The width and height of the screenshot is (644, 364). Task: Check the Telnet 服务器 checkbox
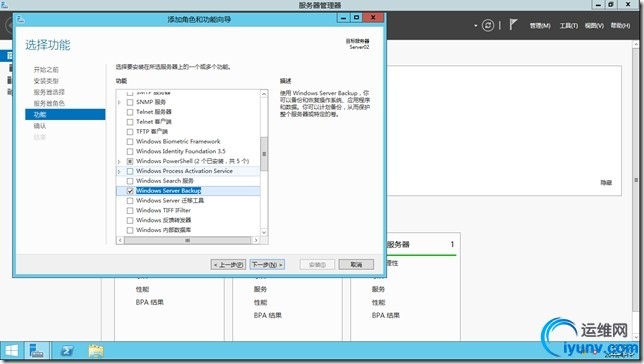tap(130, 112)
